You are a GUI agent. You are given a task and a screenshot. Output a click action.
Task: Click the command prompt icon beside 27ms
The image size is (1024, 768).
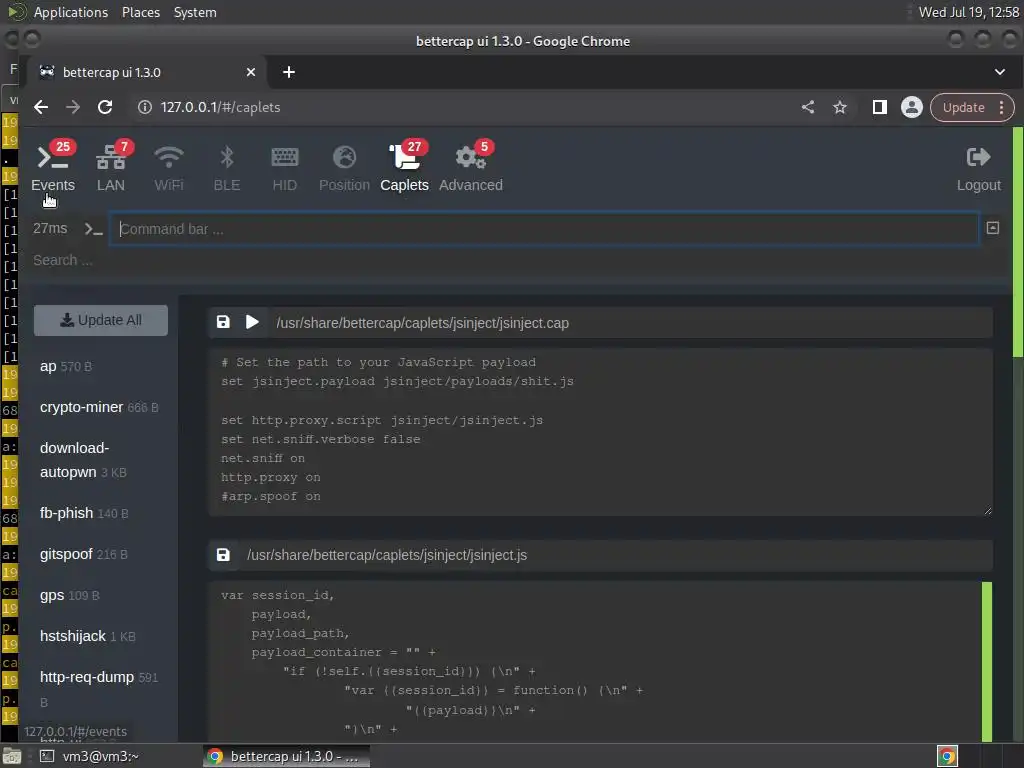pyautogui.click(x=93, y=229)
